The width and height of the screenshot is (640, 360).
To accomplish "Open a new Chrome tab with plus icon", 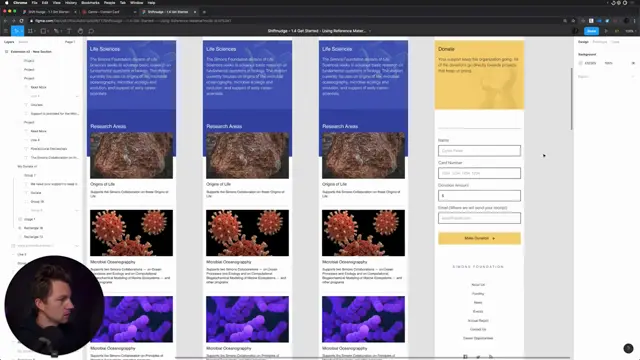I will (x=204, y=12).
